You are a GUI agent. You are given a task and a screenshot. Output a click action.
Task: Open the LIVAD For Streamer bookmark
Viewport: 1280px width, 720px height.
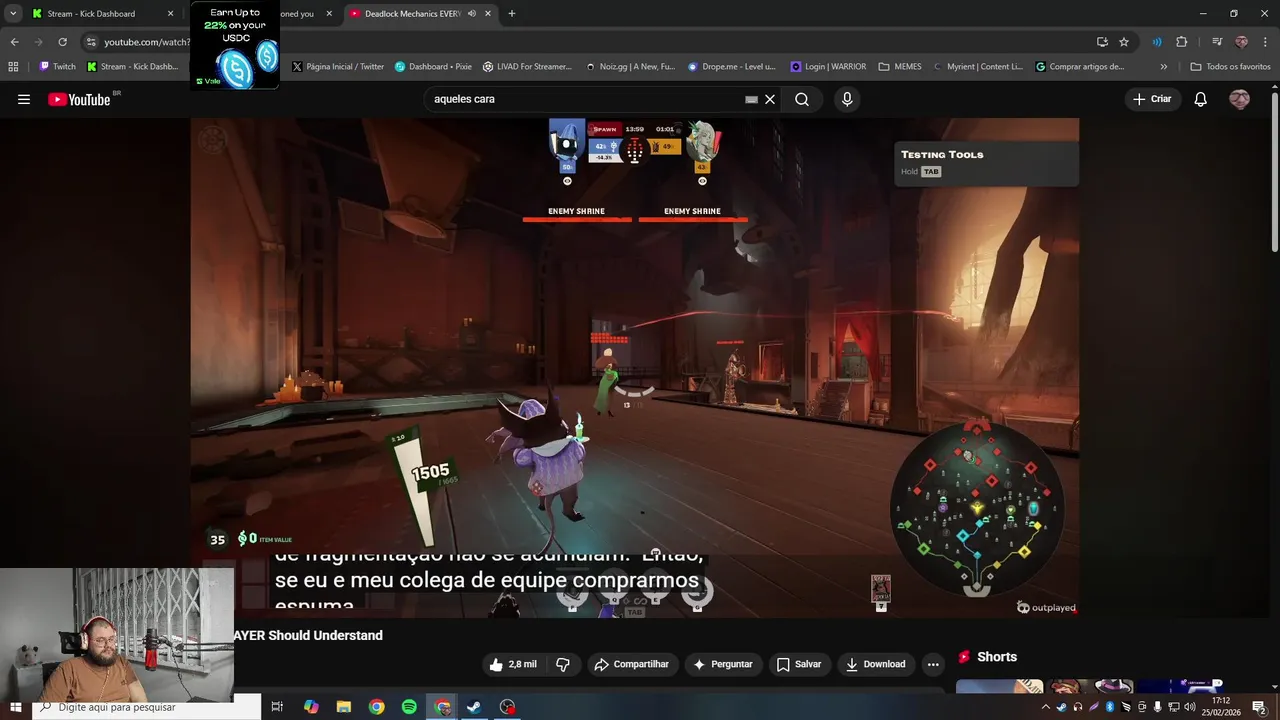[527, 67]
